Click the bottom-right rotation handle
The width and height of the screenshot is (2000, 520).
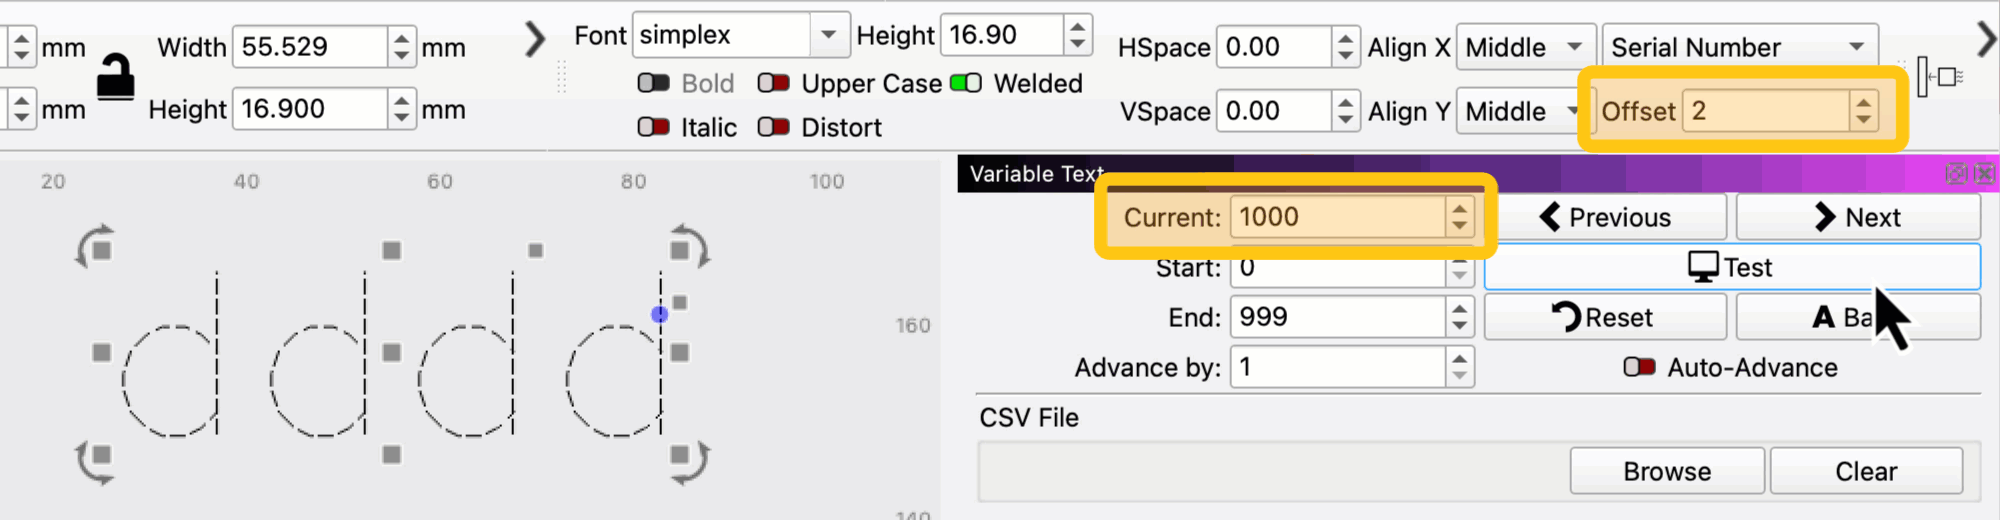click(x=689, y=460)
